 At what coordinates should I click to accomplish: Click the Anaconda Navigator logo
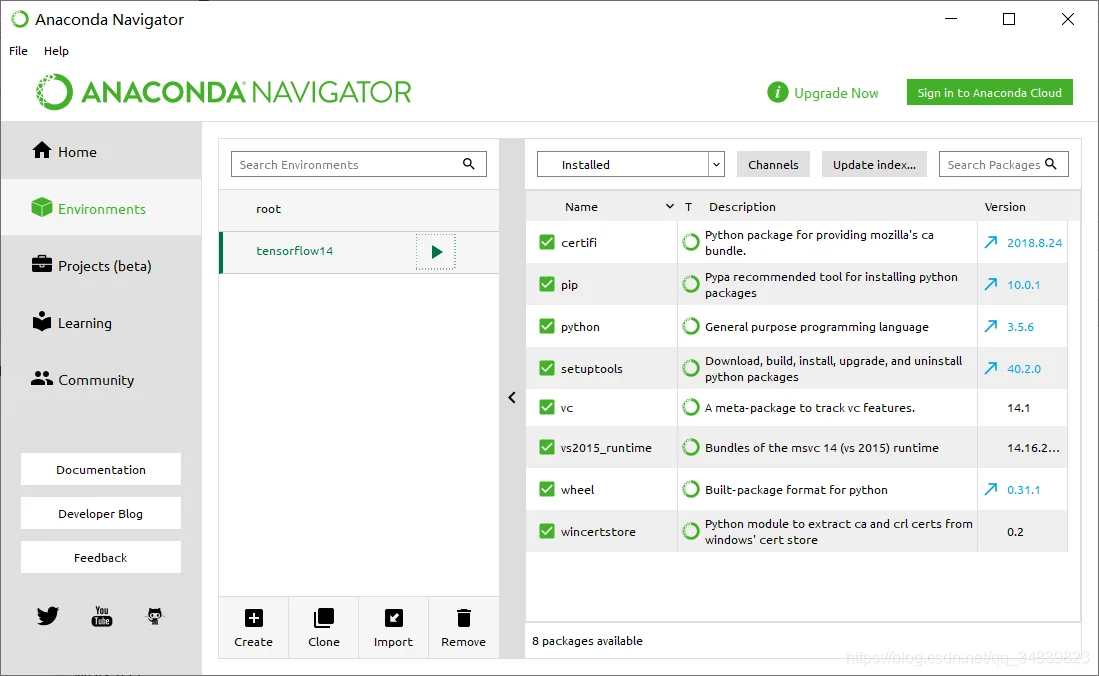[x=224, y=92]
